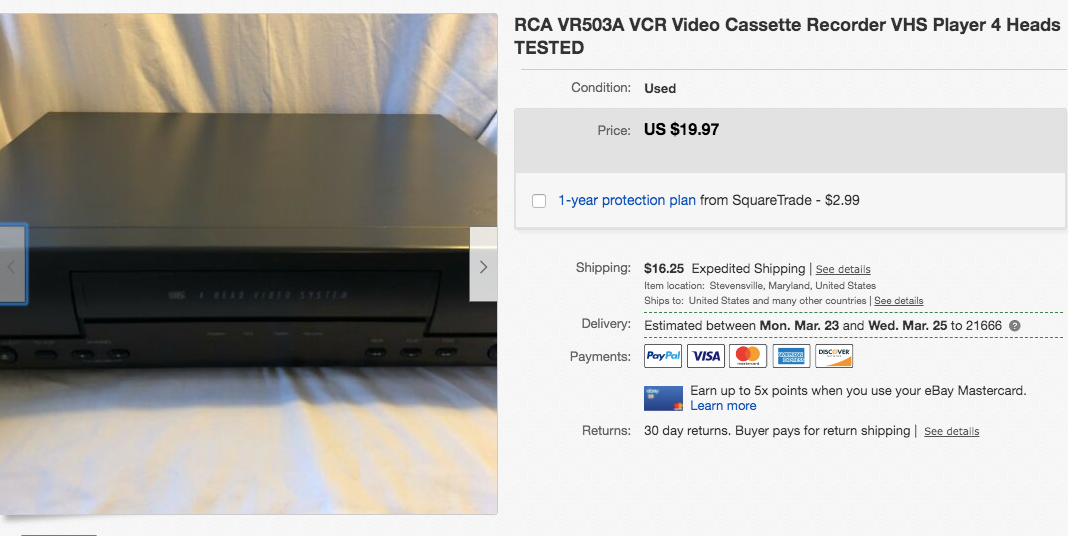Screen dimensions: 1068x536
Task: Click the $16.25 shipping cost text
Action: pyautogui.click(x=663, y=268)
